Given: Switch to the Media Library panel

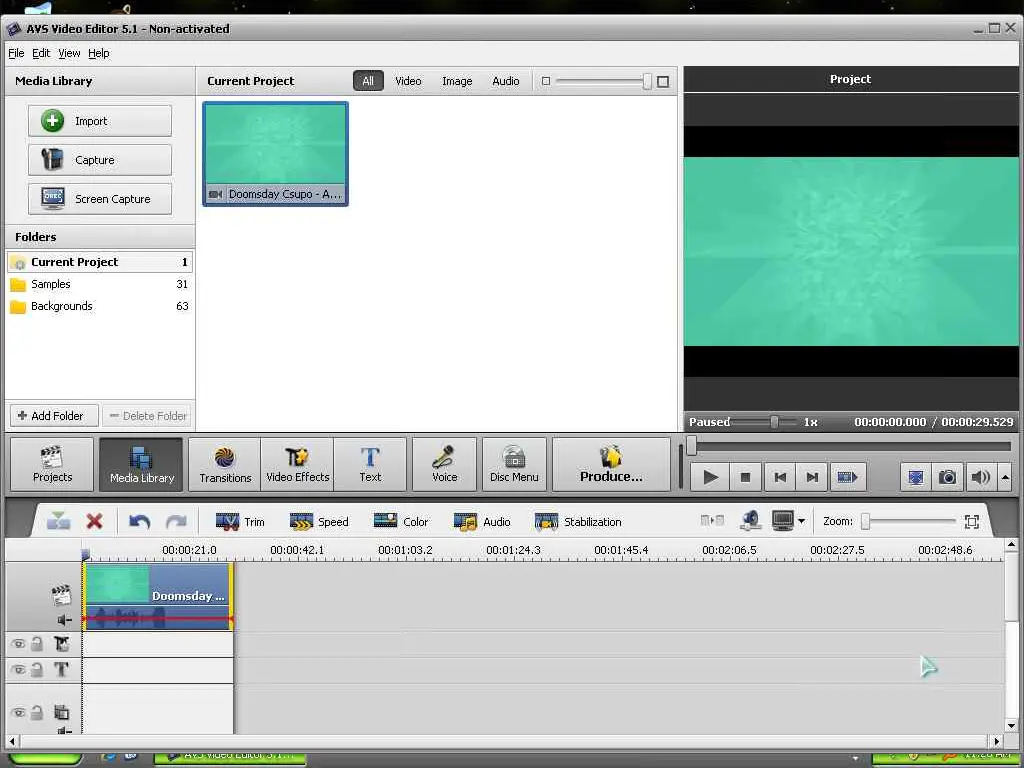Looking at the screenshot, I should [x=142, y=464].
